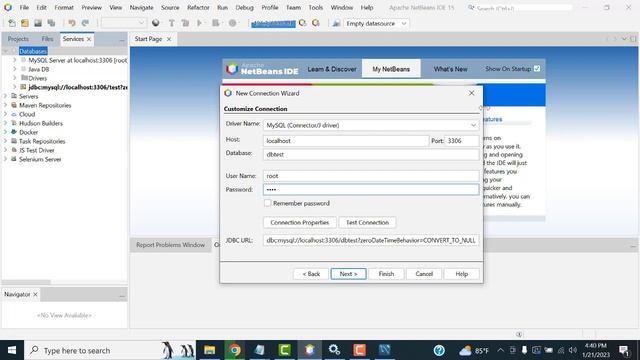Select Selenium Server in Services tree
The width and height of the screenshot is (640, 360).
tap(40, 159)
